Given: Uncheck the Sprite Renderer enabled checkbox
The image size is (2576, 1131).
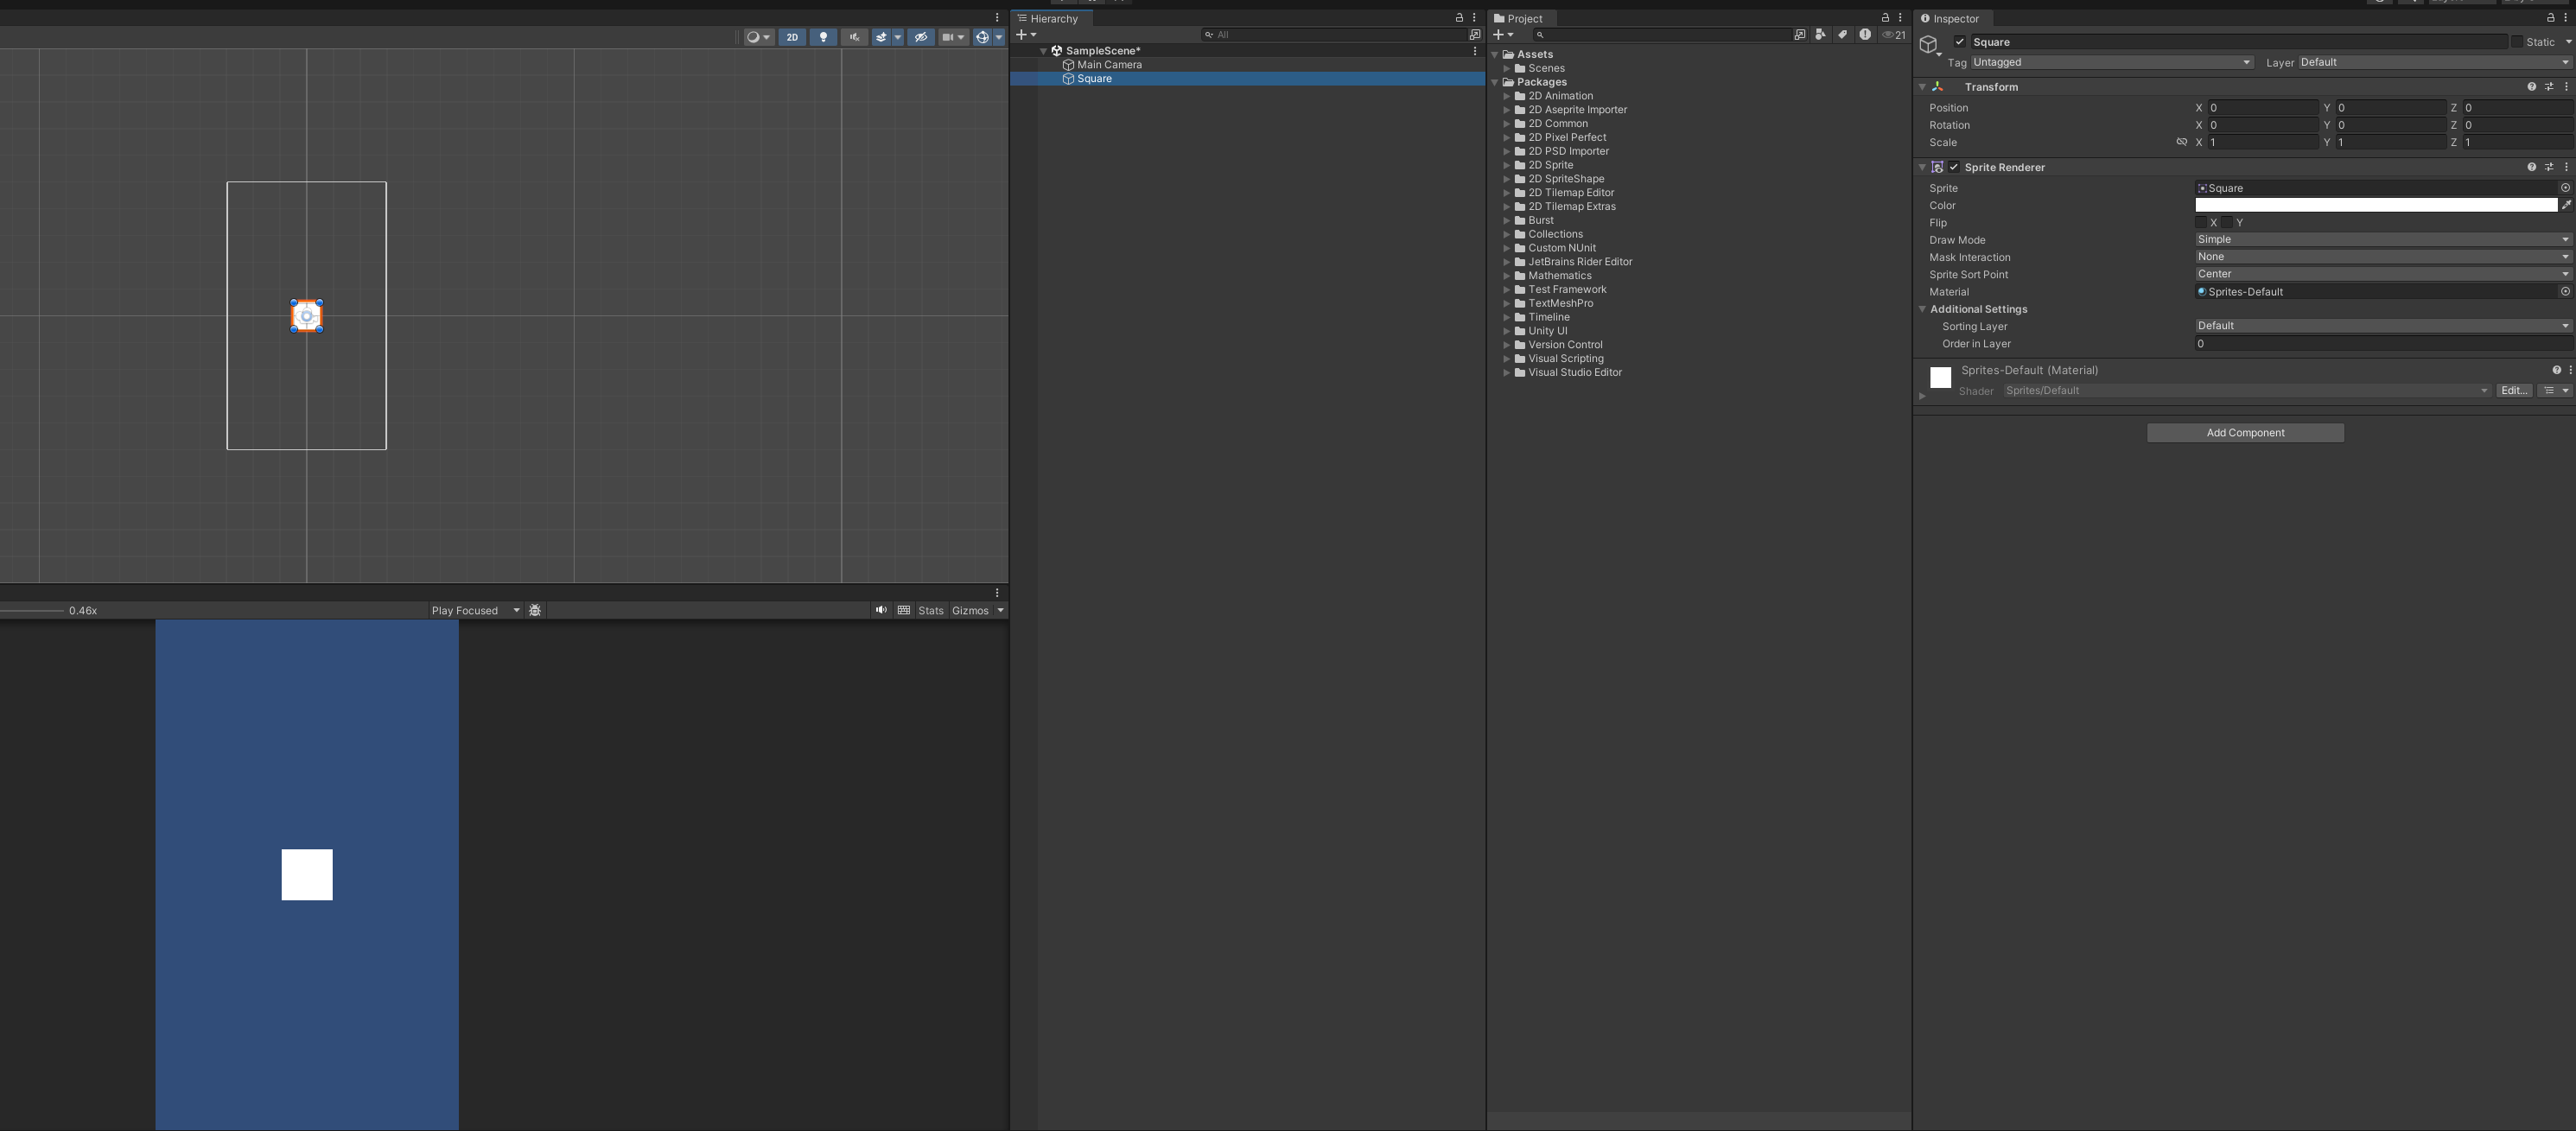Looking at the screenshot, I should (x=1954, y=167).
